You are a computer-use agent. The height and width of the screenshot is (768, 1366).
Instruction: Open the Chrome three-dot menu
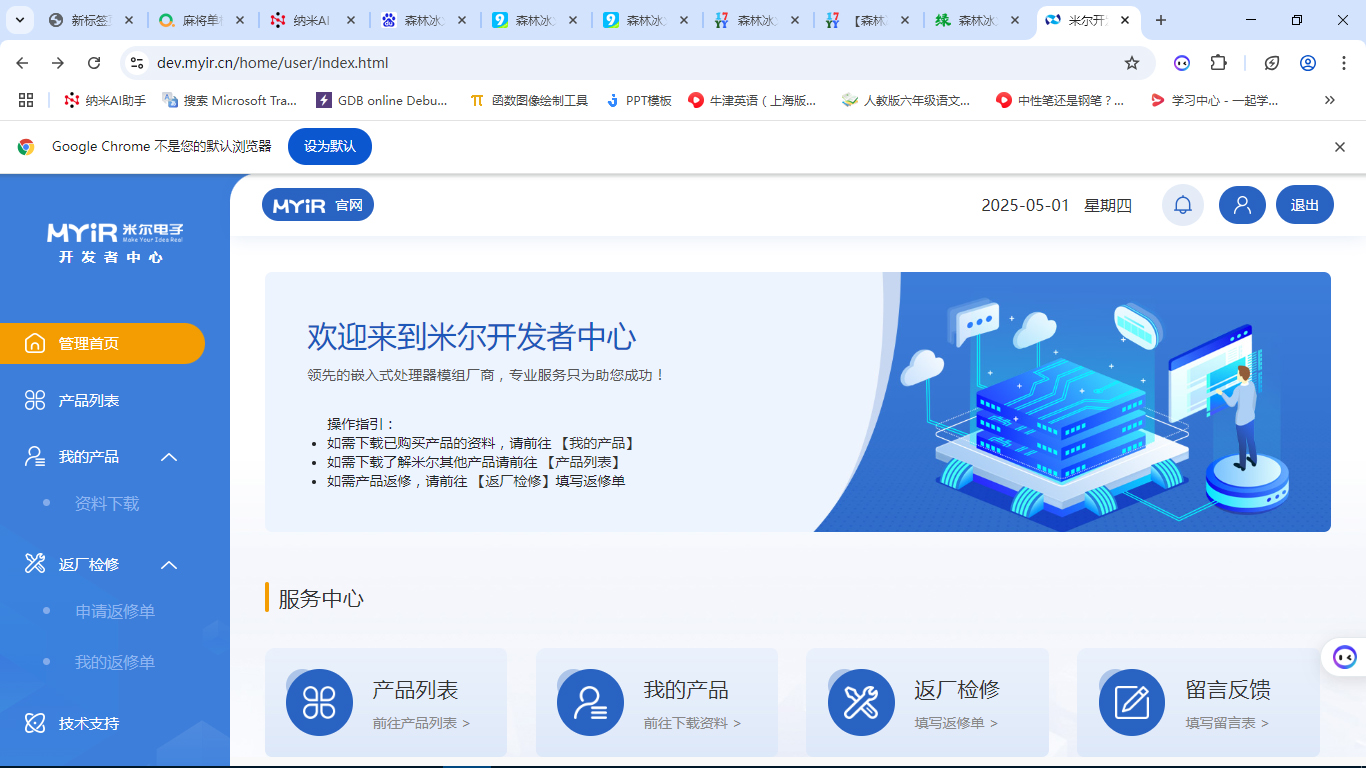click(x=1343, y=63)
